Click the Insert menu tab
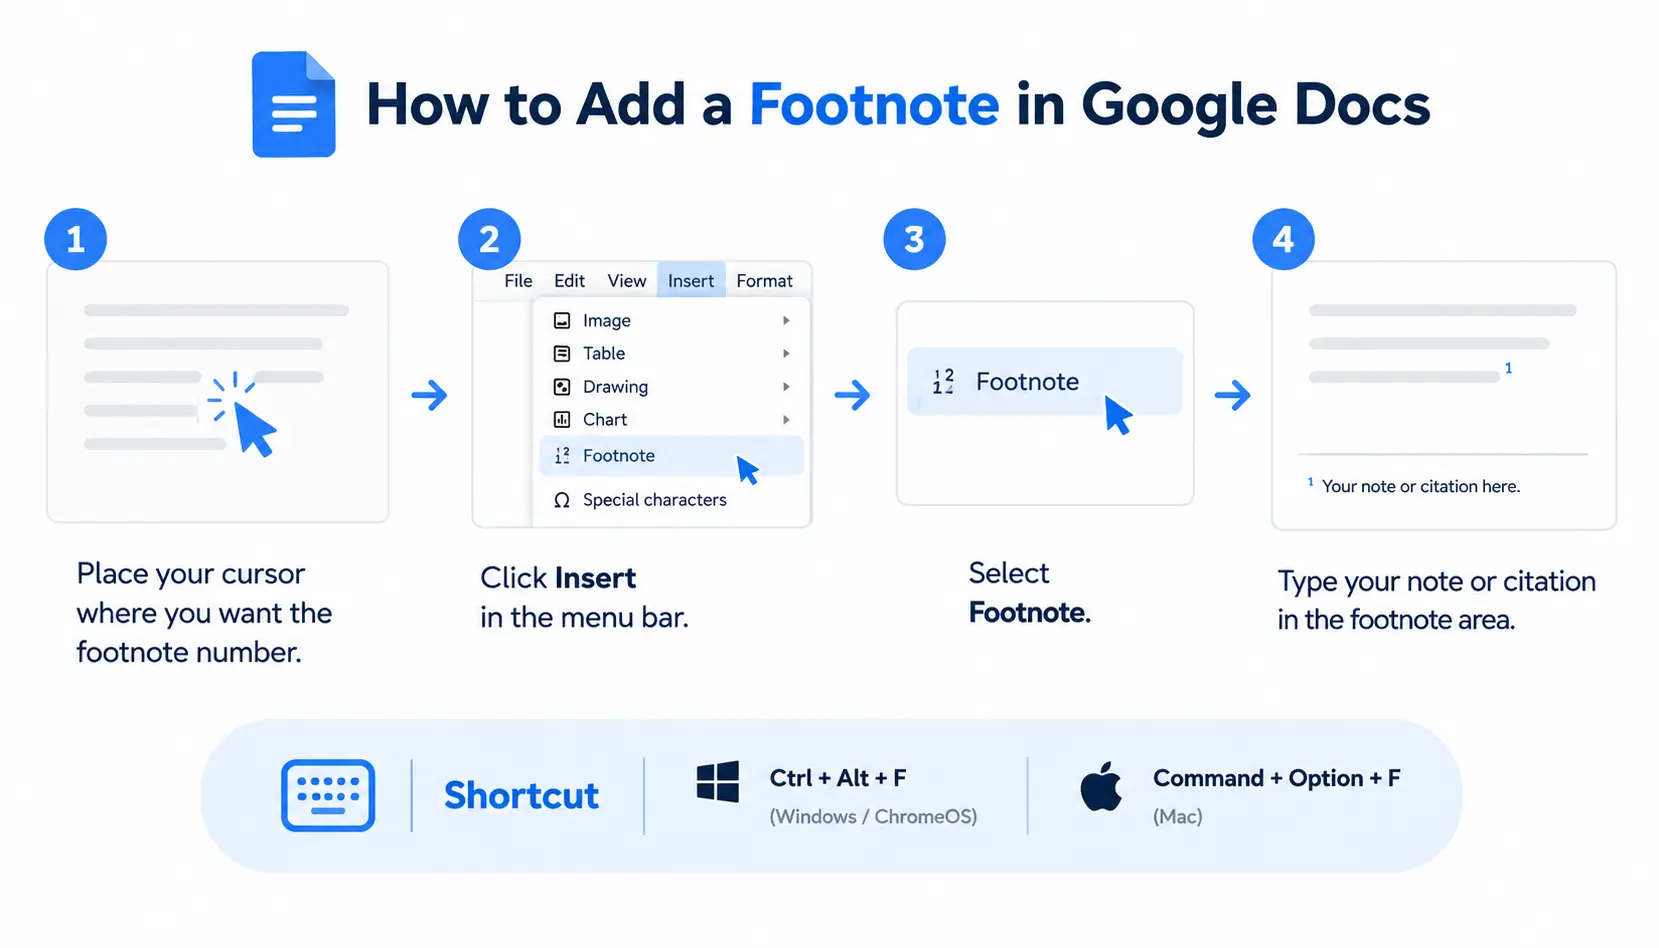 691,281
